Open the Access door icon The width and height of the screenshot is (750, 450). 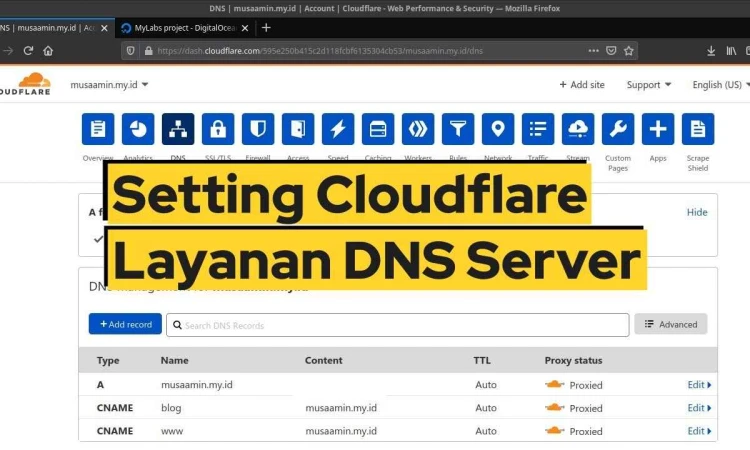point(298,129)
